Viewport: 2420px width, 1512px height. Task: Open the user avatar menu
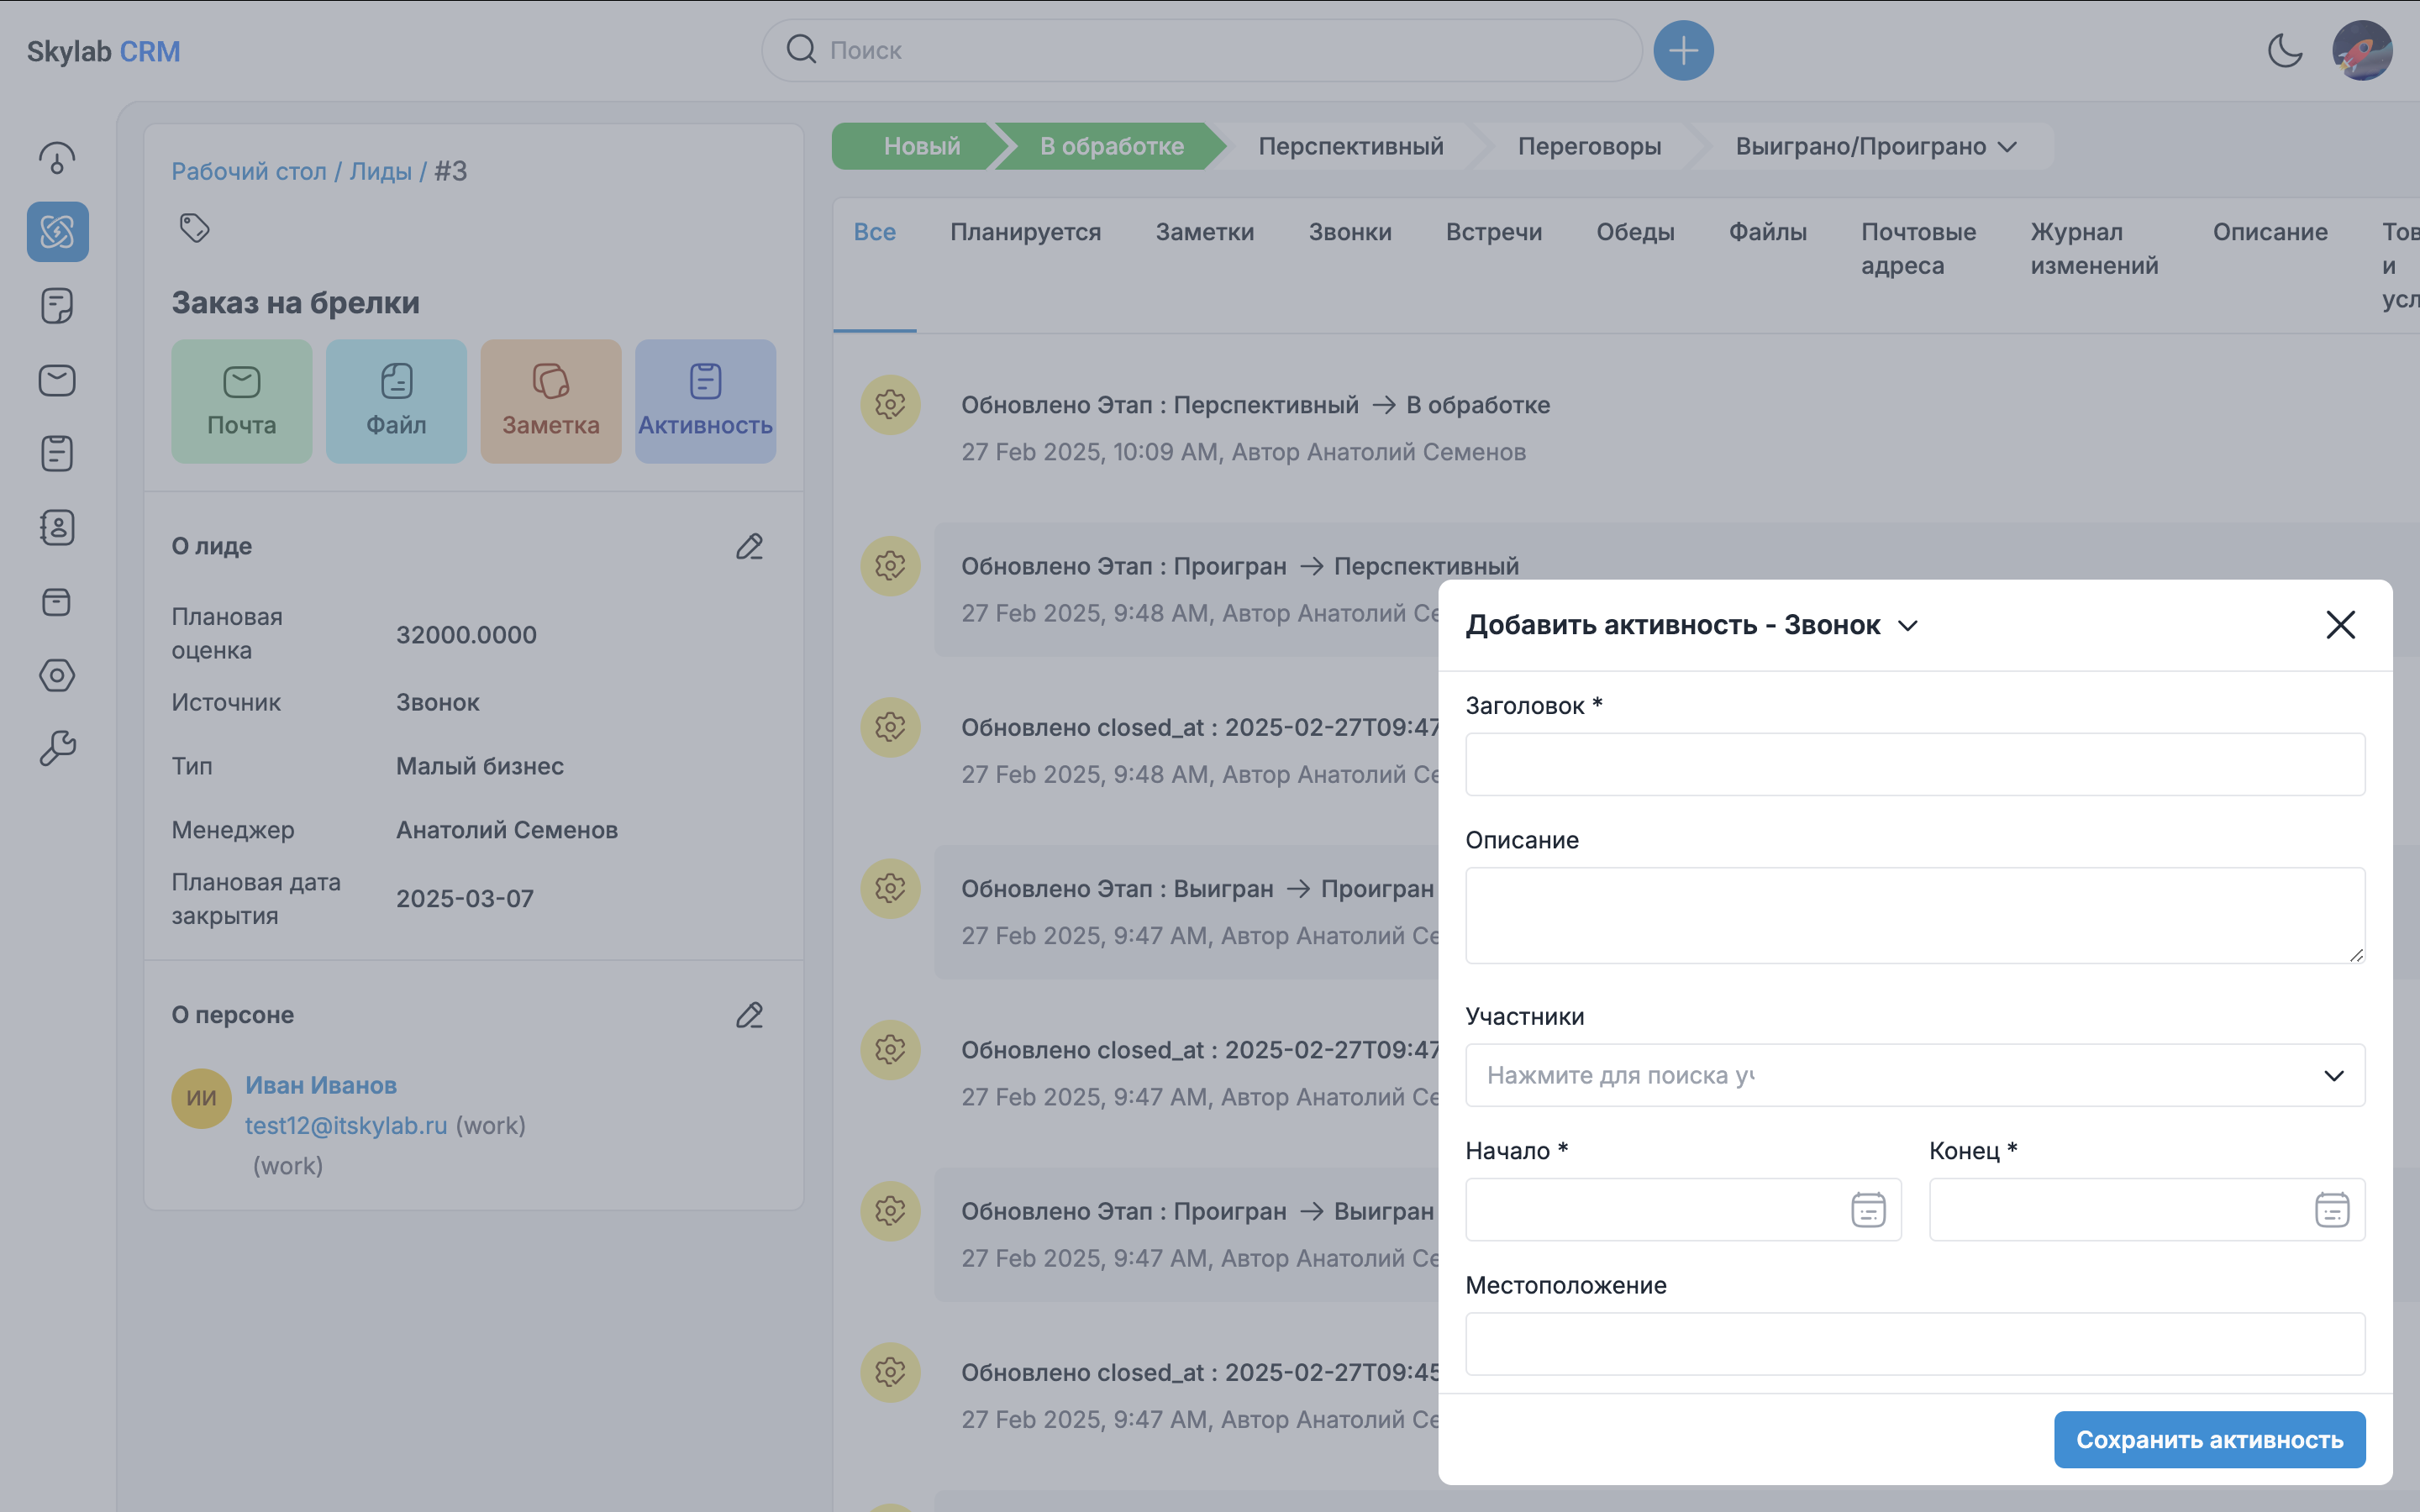point(2362,50)
